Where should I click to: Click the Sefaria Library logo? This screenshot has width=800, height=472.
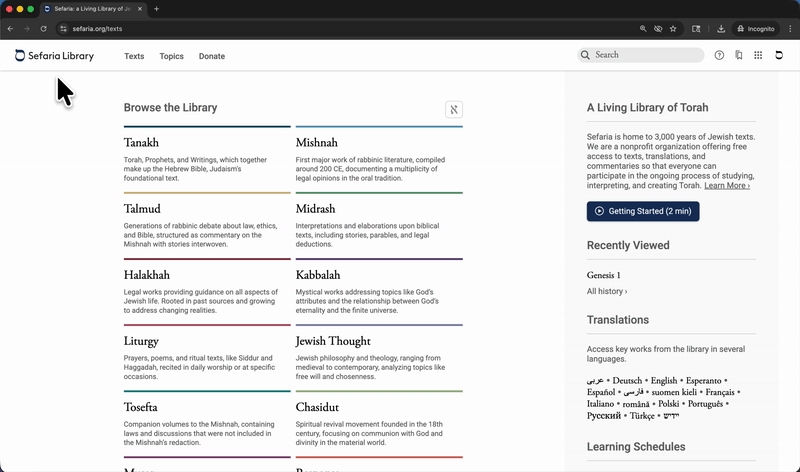[55, 56]
